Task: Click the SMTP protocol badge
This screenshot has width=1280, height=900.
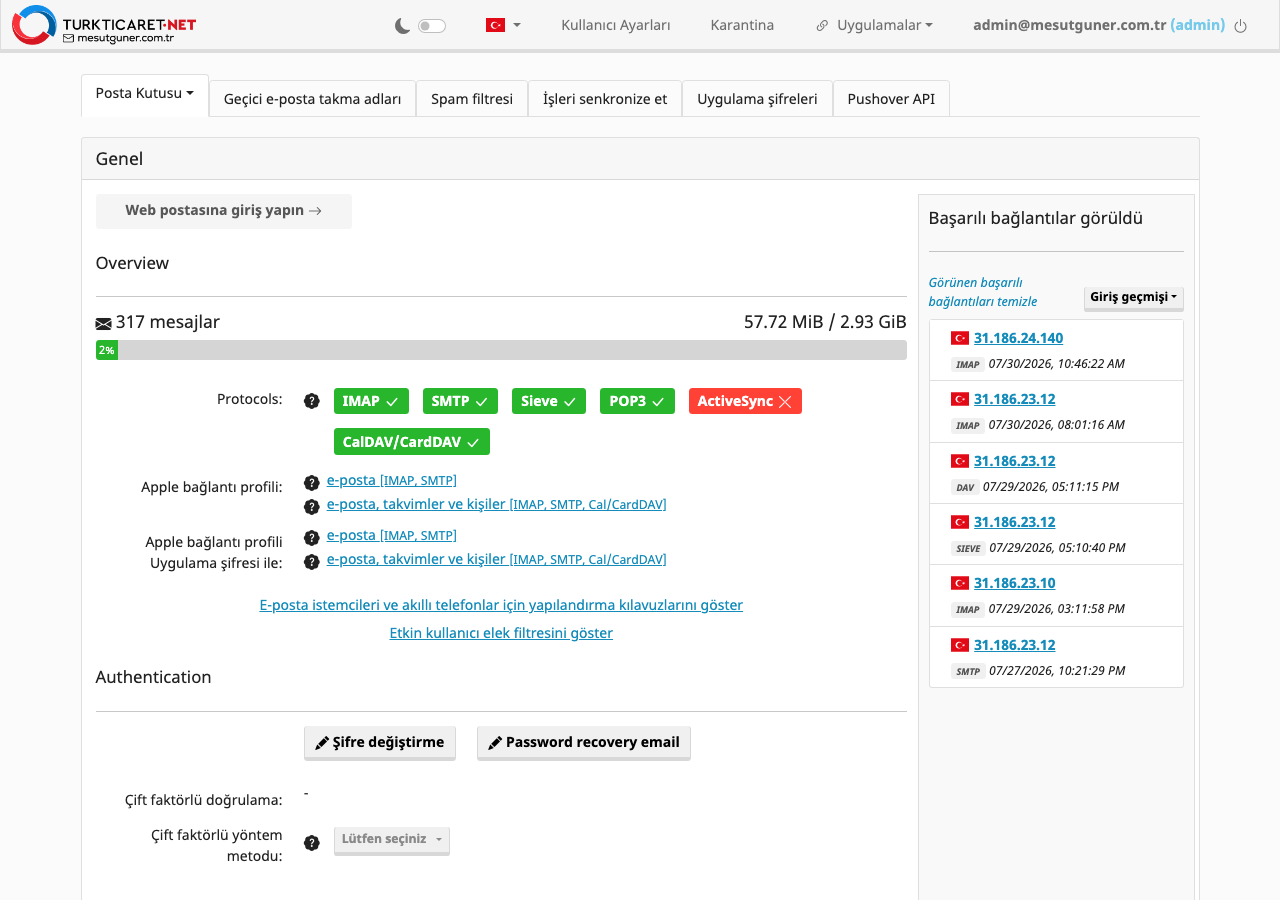Action: (x=460, y=401)
